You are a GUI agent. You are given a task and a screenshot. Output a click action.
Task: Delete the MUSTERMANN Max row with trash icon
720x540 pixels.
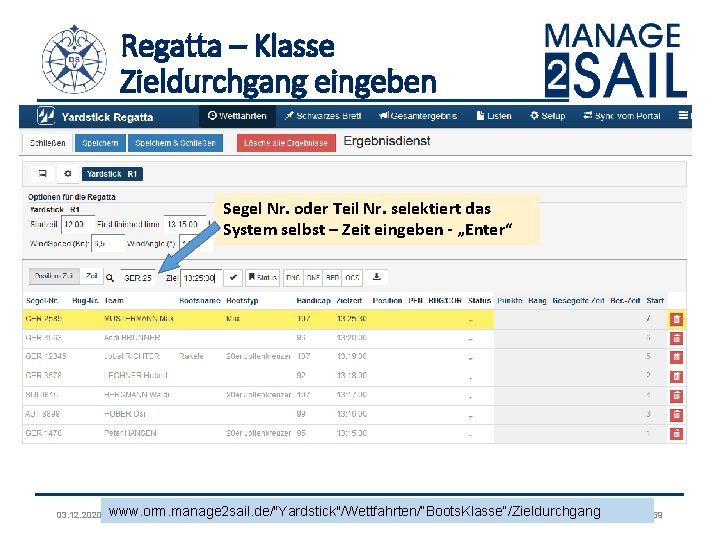point(676,319)
